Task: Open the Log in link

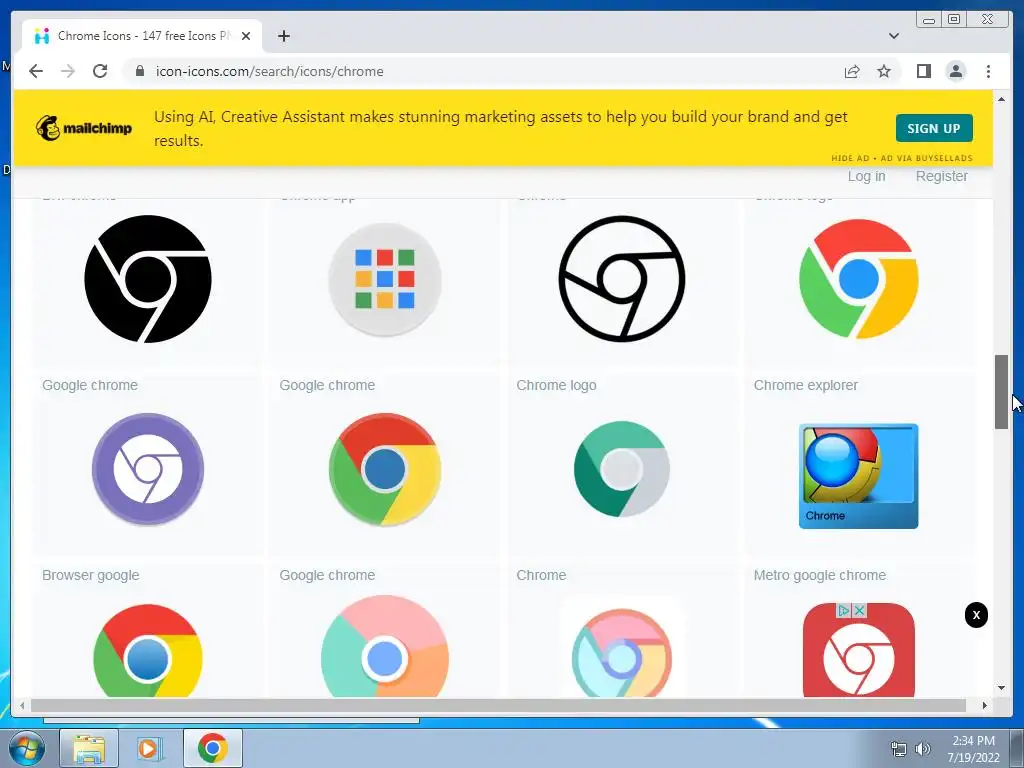Action: pos(866,176)
